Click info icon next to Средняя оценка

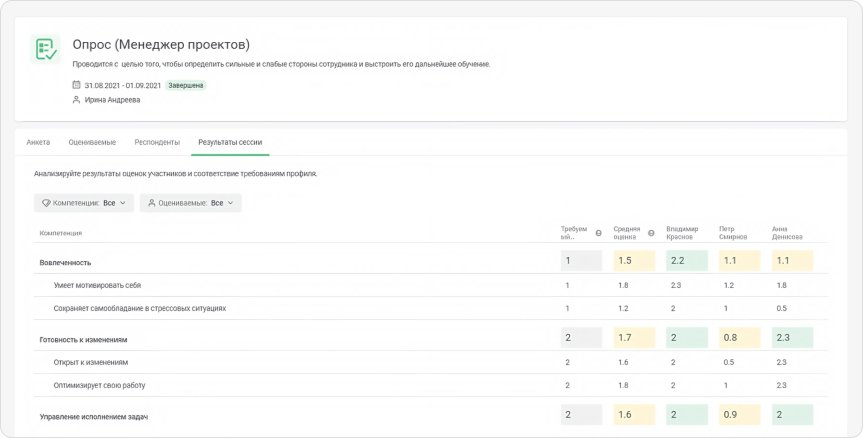click(651, 233)
